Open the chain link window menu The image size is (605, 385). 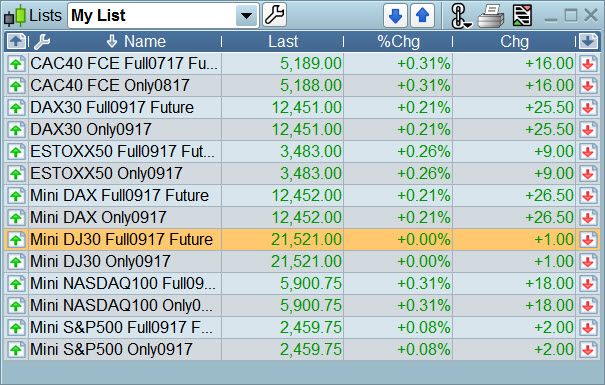coord(460,16)
